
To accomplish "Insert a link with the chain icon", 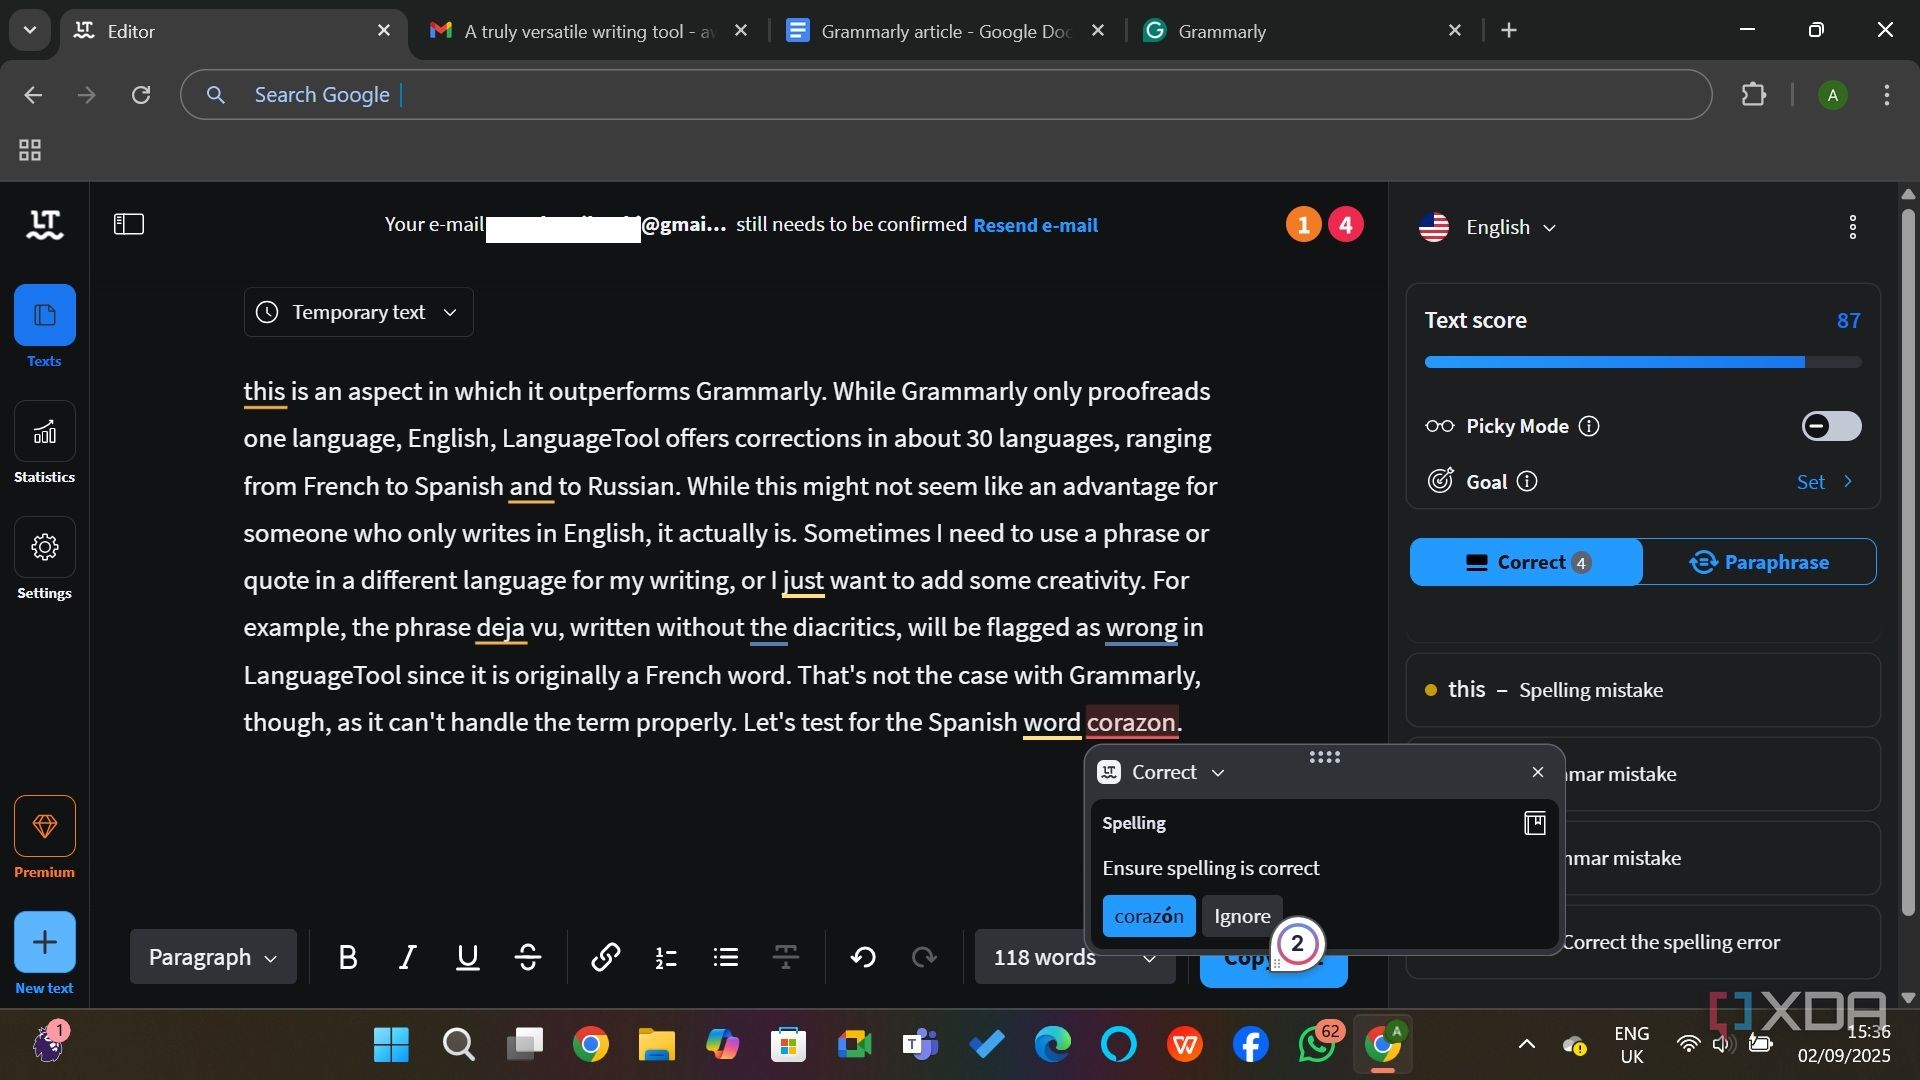I will 605,958.
